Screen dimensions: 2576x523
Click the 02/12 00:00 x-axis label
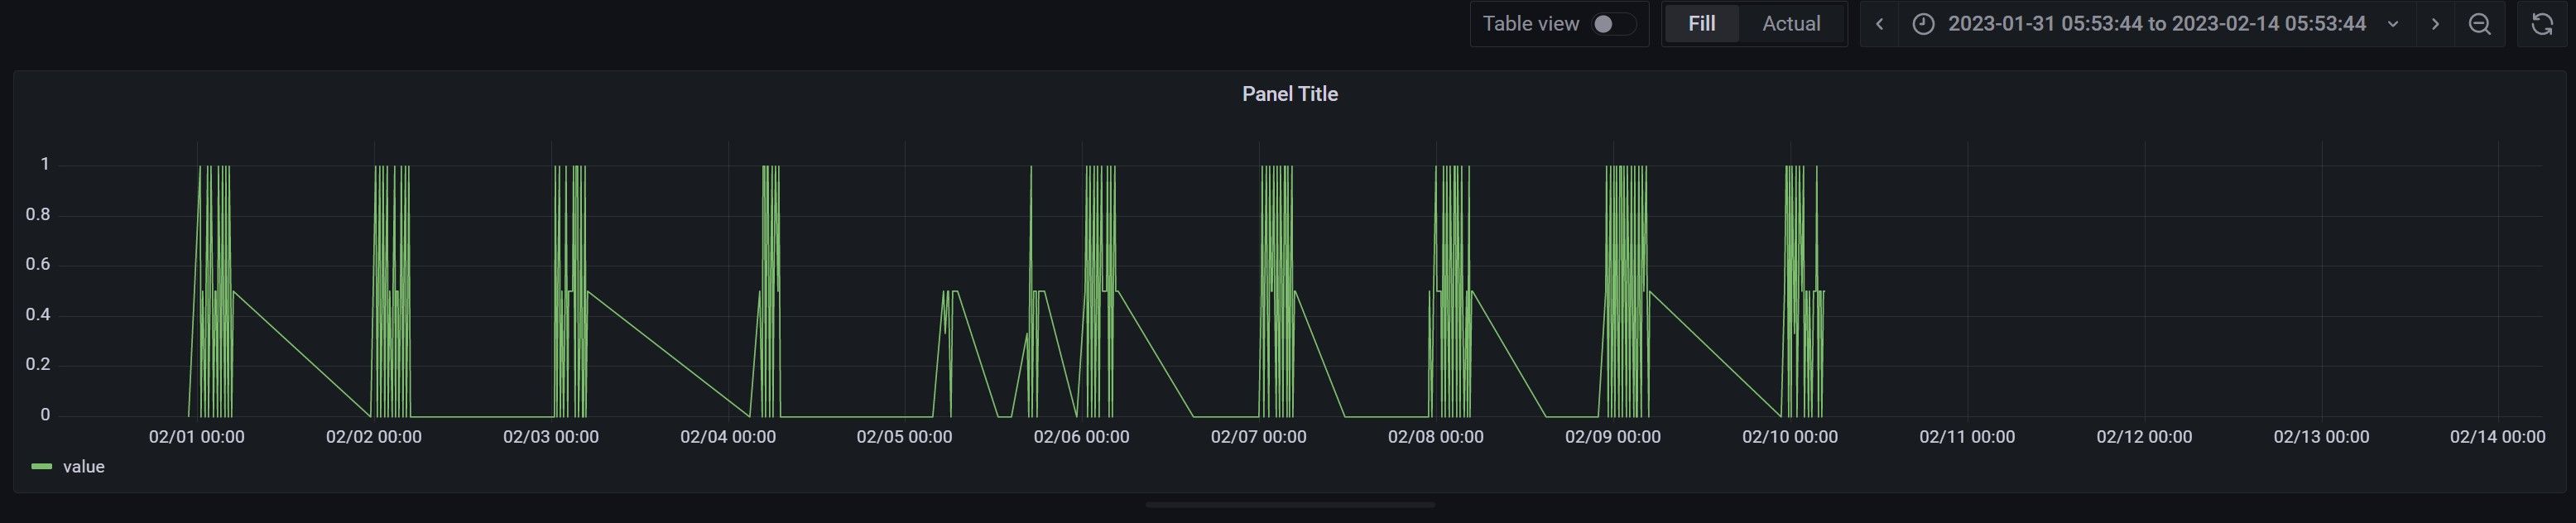(x=2144, y=437)
